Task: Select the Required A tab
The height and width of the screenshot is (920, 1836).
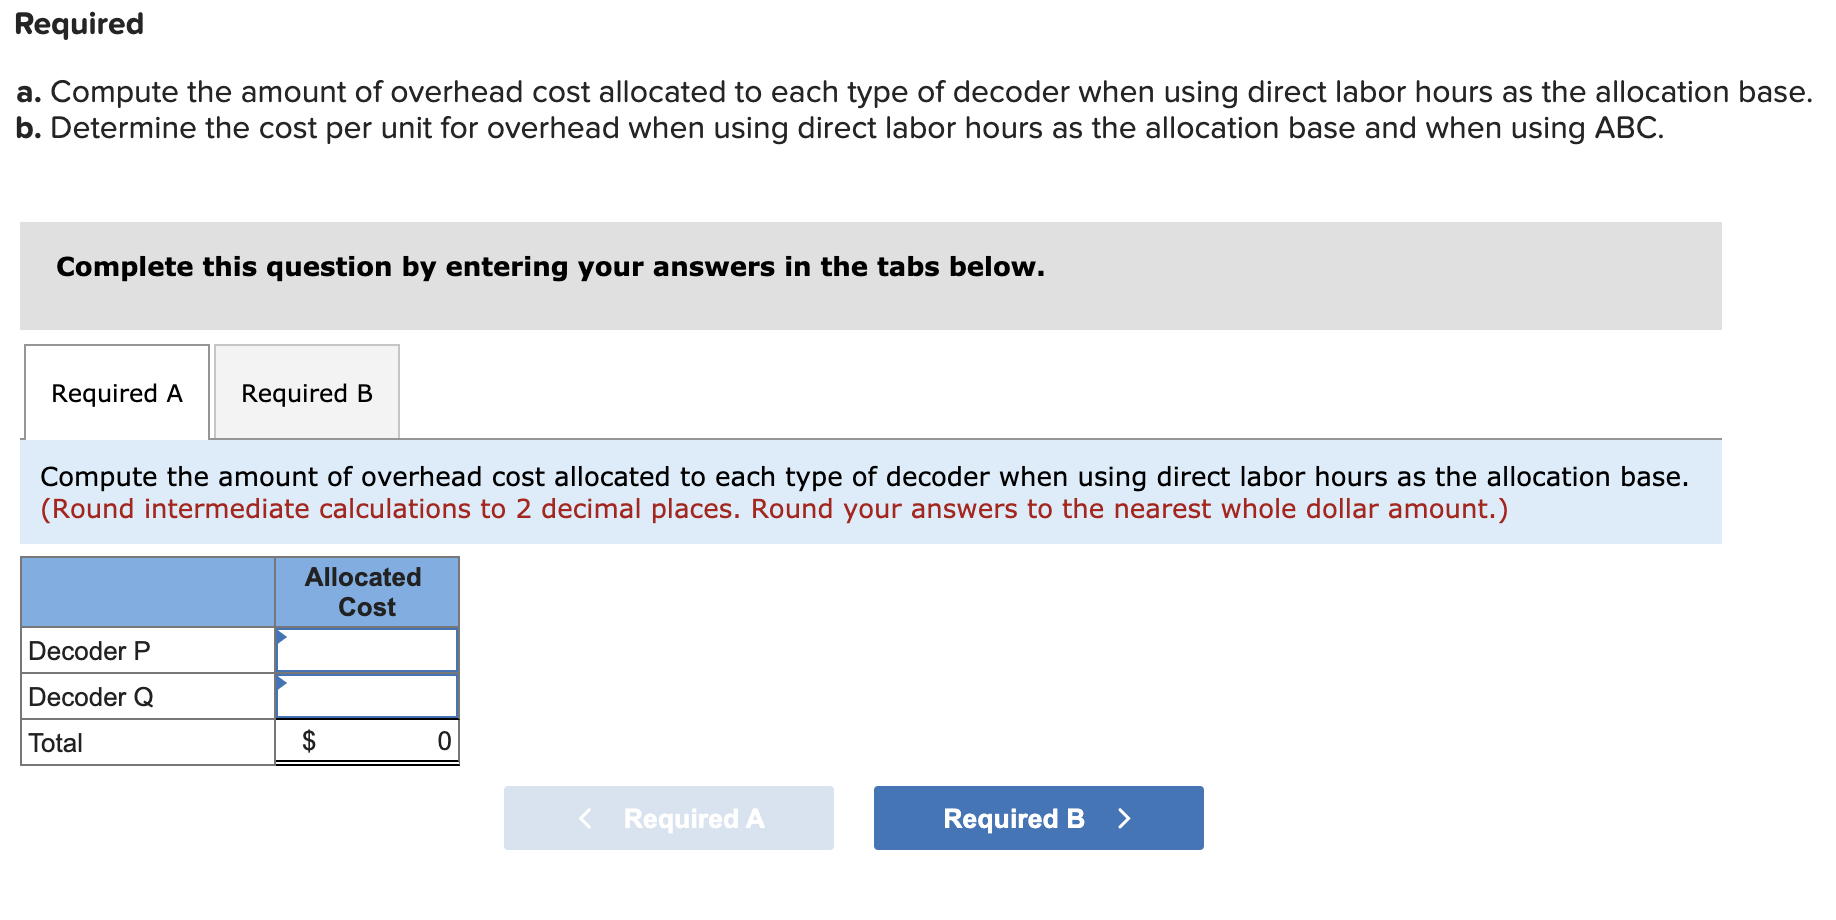Action: [x=116, y=392]
